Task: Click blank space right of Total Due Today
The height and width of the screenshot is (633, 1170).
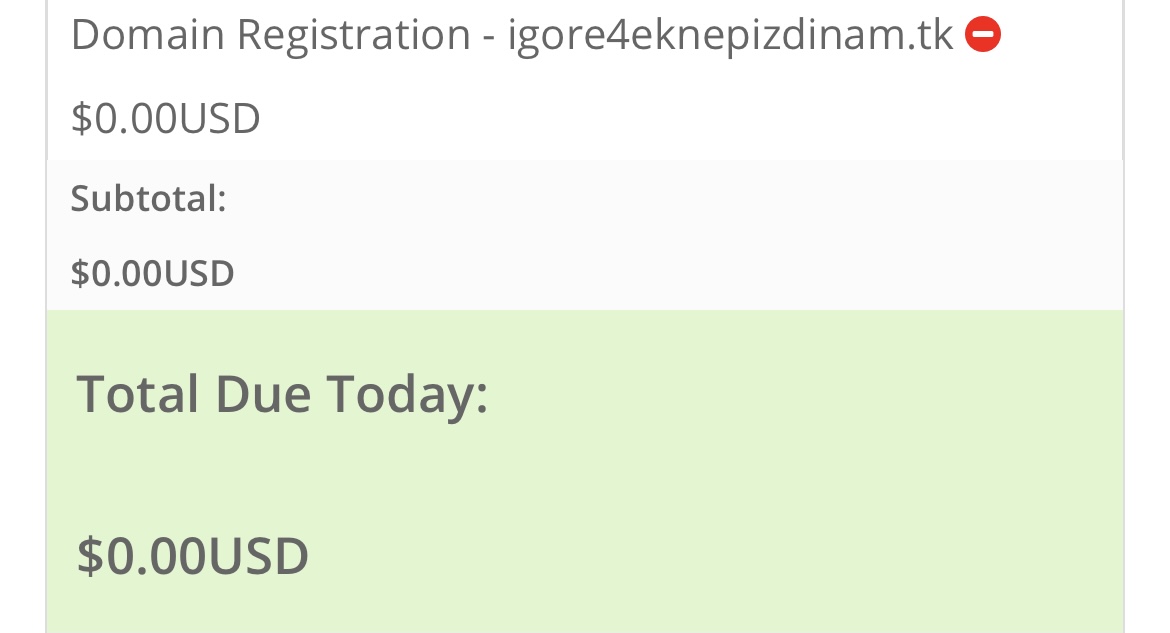Action: tap(800, 394)
